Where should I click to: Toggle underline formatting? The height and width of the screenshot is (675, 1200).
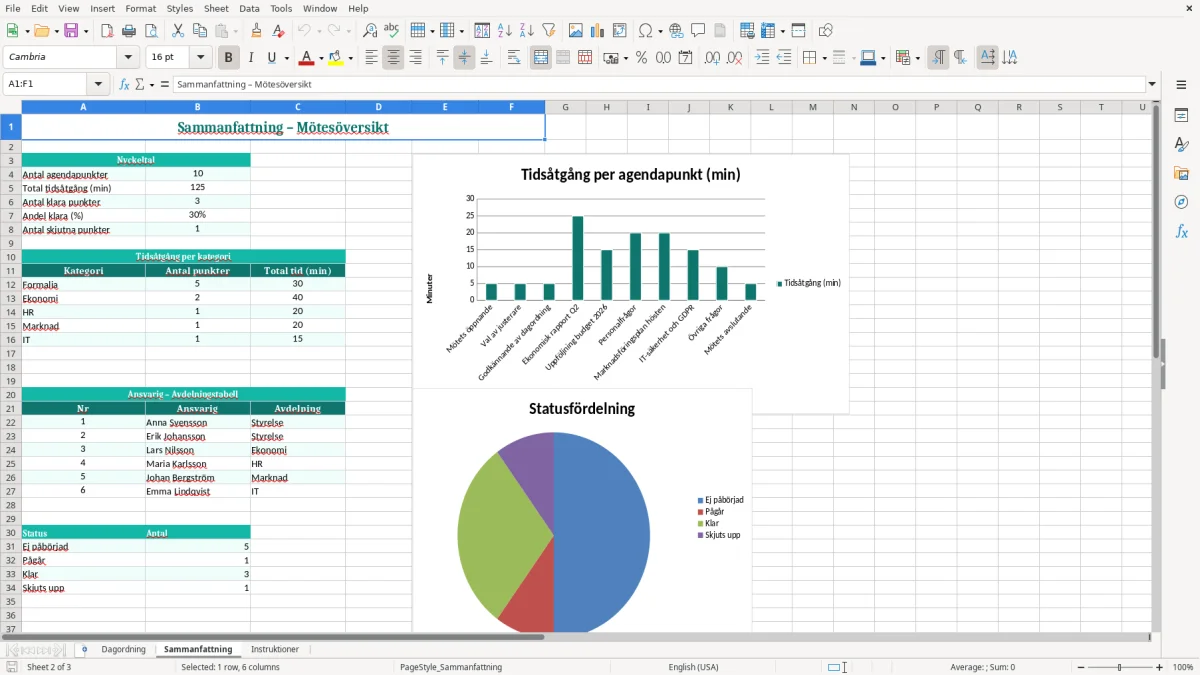[271, 58]
